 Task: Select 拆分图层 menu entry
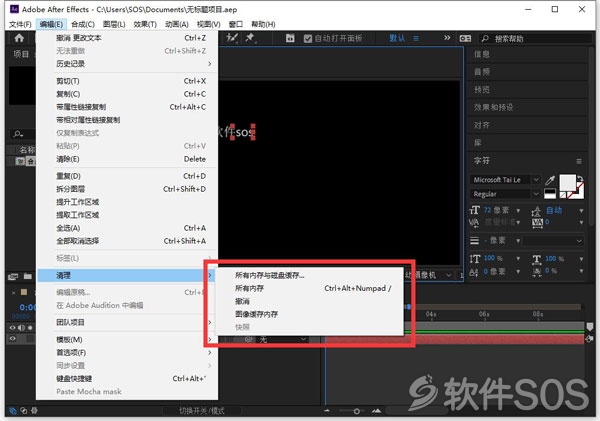[x=127, y=189]
